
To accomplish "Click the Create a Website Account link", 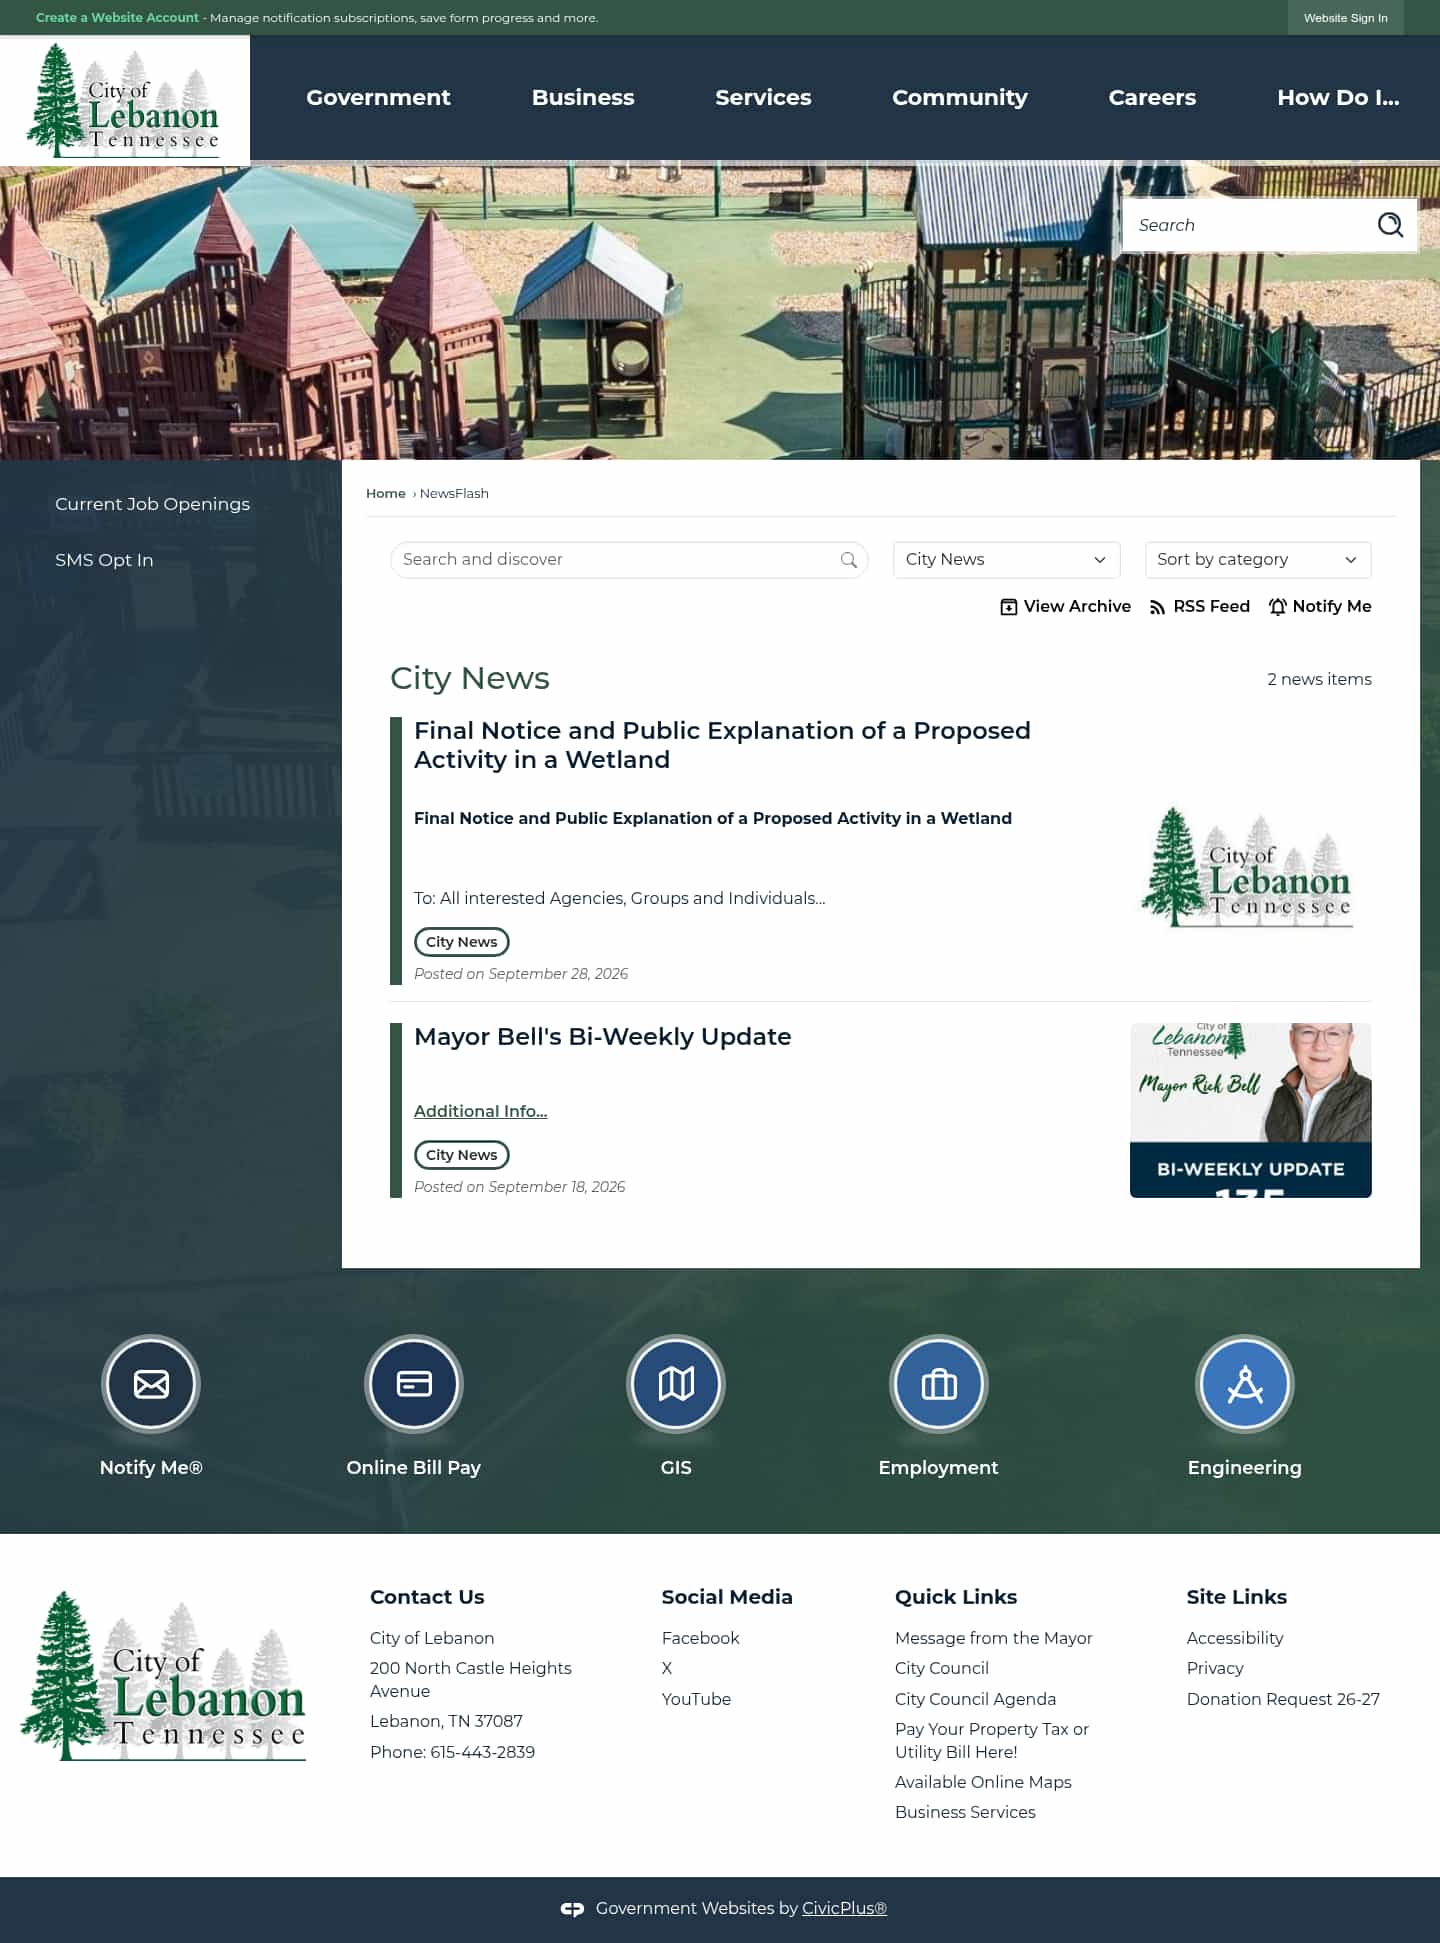I will coord(117,18).
